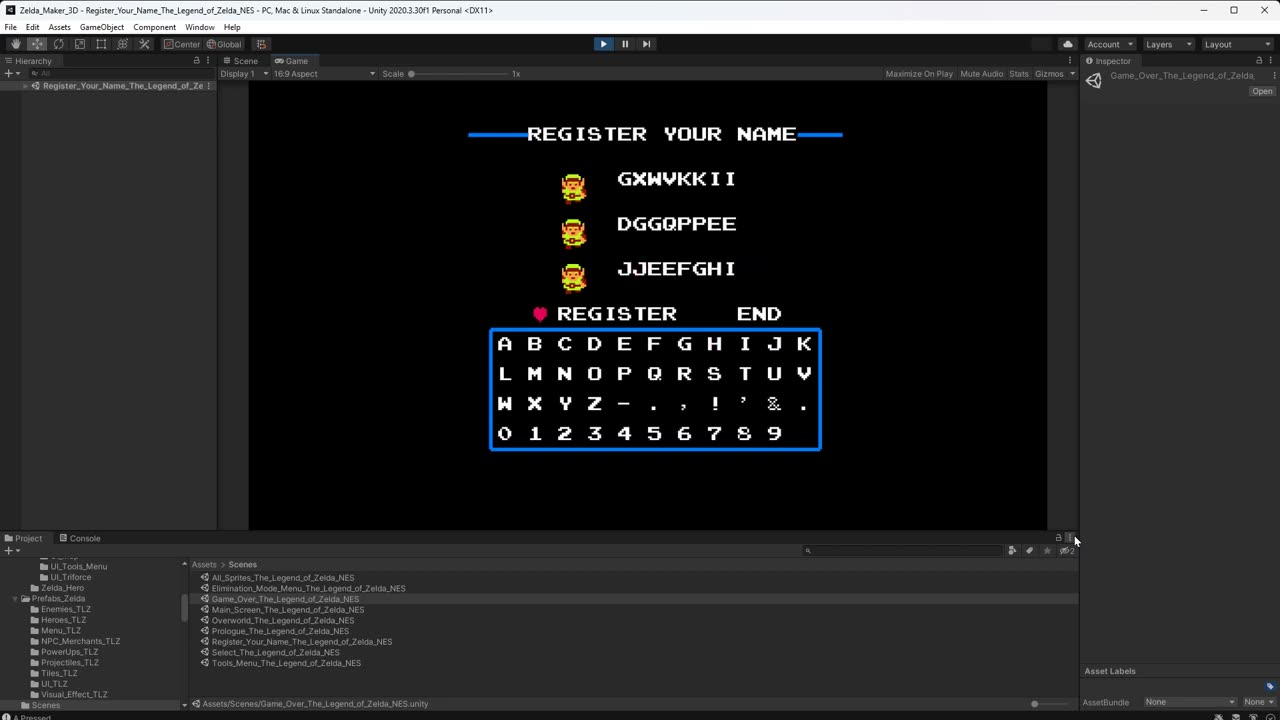Open the Display 1 dropdown

point(245,74)
